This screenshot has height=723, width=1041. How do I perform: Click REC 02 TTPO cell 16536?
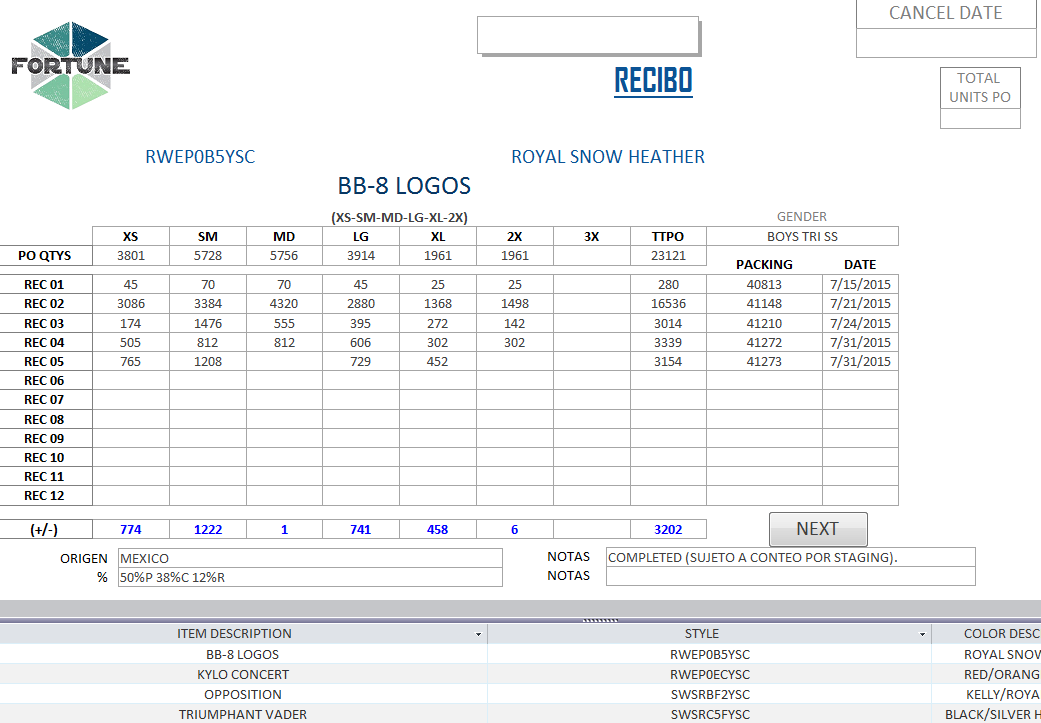668,303
